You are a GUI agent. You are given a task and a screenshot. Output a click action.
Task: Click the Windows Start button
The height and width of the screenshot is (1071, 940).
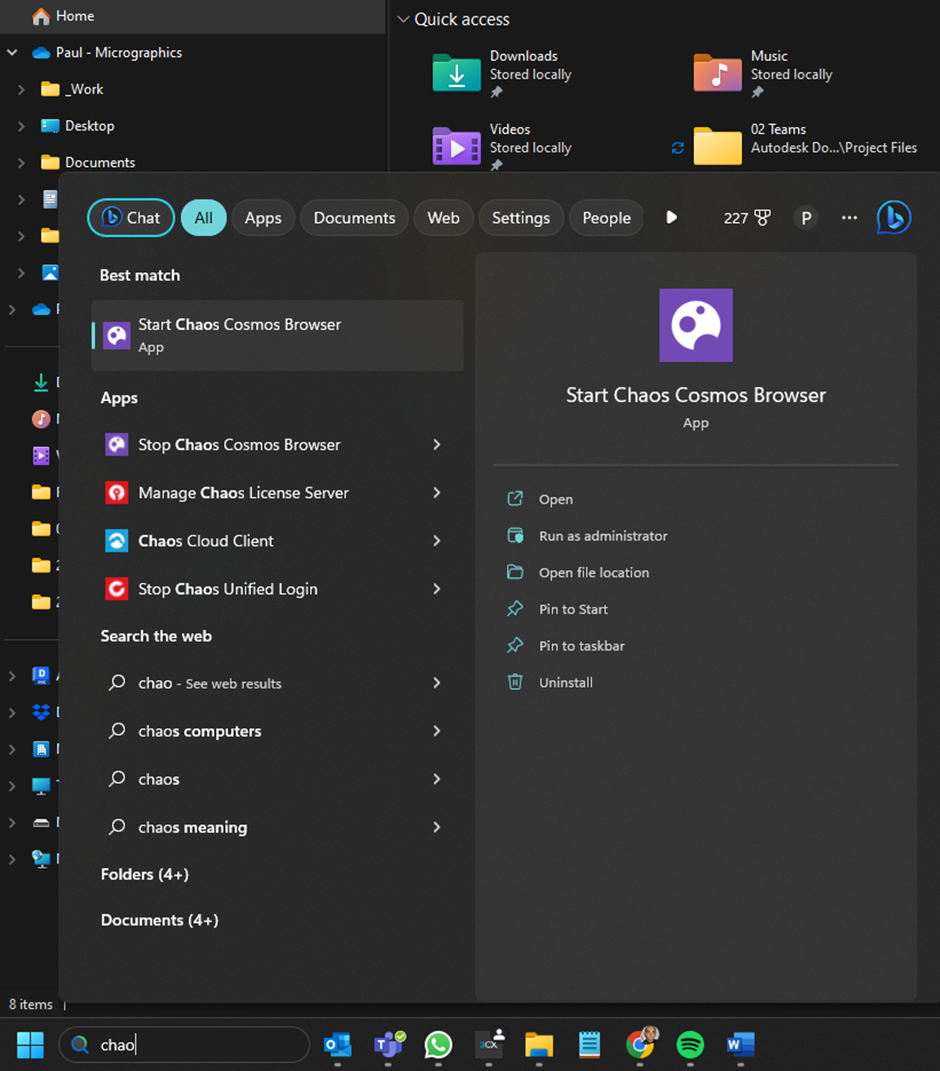pyautogui.click(x=30, y=1044)
